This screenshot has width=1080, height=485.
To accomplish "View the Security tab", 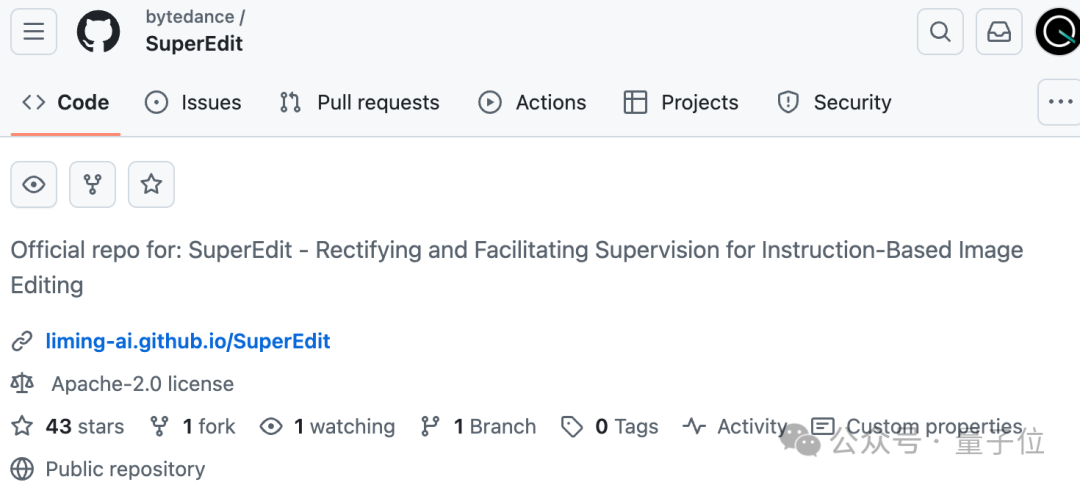I will tap(834, 103).
